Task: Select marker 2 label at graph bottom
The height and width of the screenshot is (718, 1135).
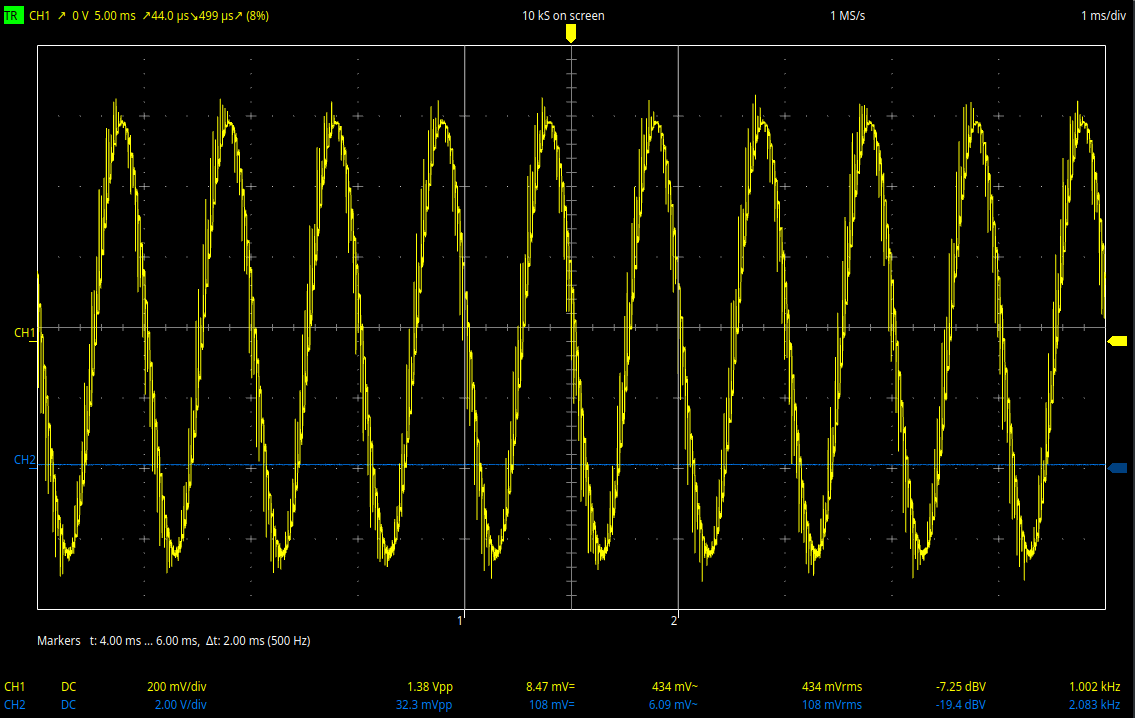Action: (x=674, y=621)
